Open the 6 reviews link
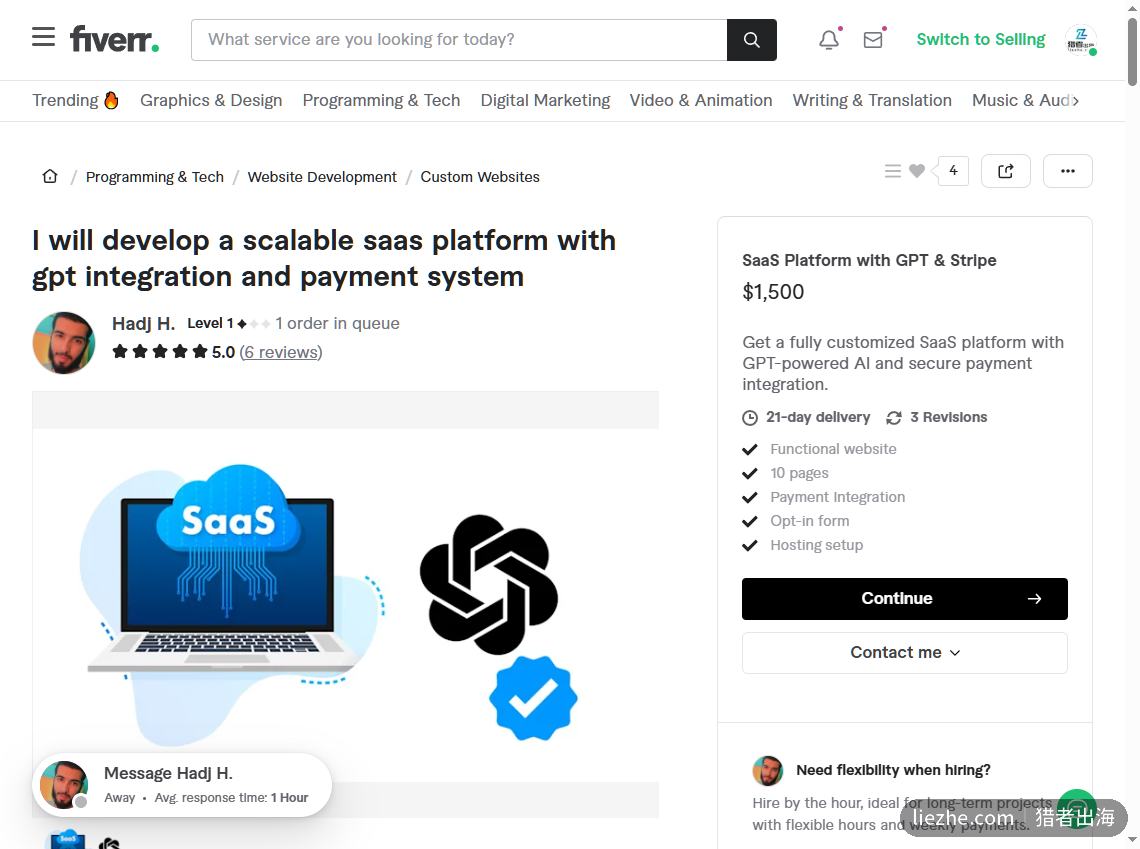Viewport: 1140px width, 849px height. (x=281, y=353)
